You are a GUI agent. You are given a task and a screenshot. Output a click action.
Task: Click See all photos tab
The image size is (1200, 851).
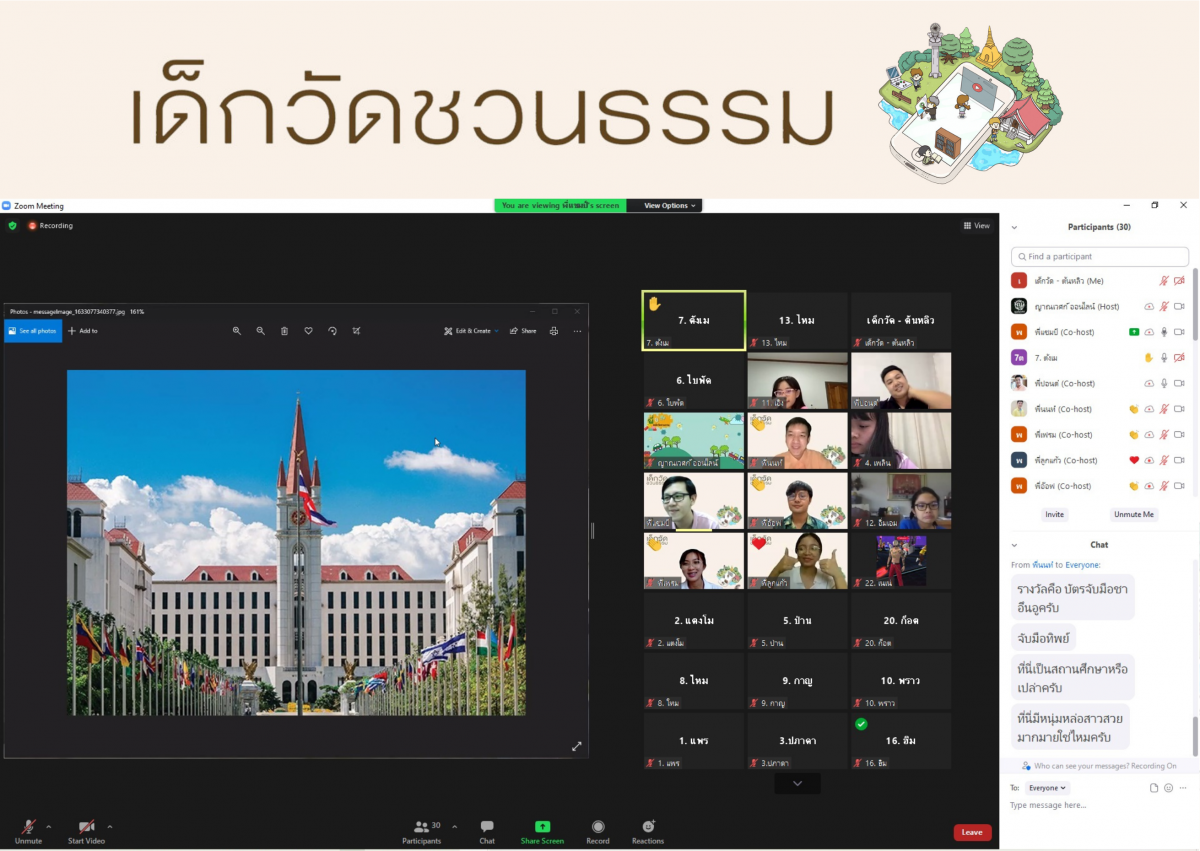click(x=33, y=331)
